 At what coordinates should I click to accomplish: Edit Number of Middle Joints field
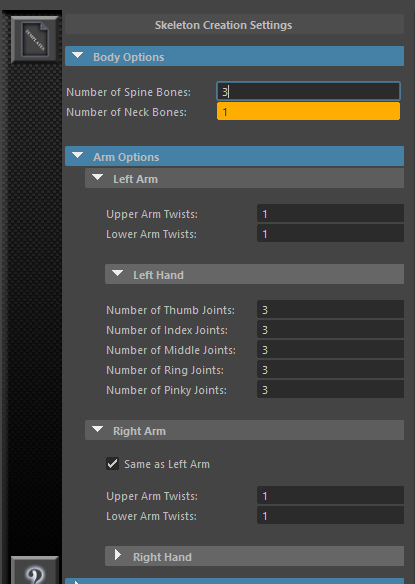point(330,350)
